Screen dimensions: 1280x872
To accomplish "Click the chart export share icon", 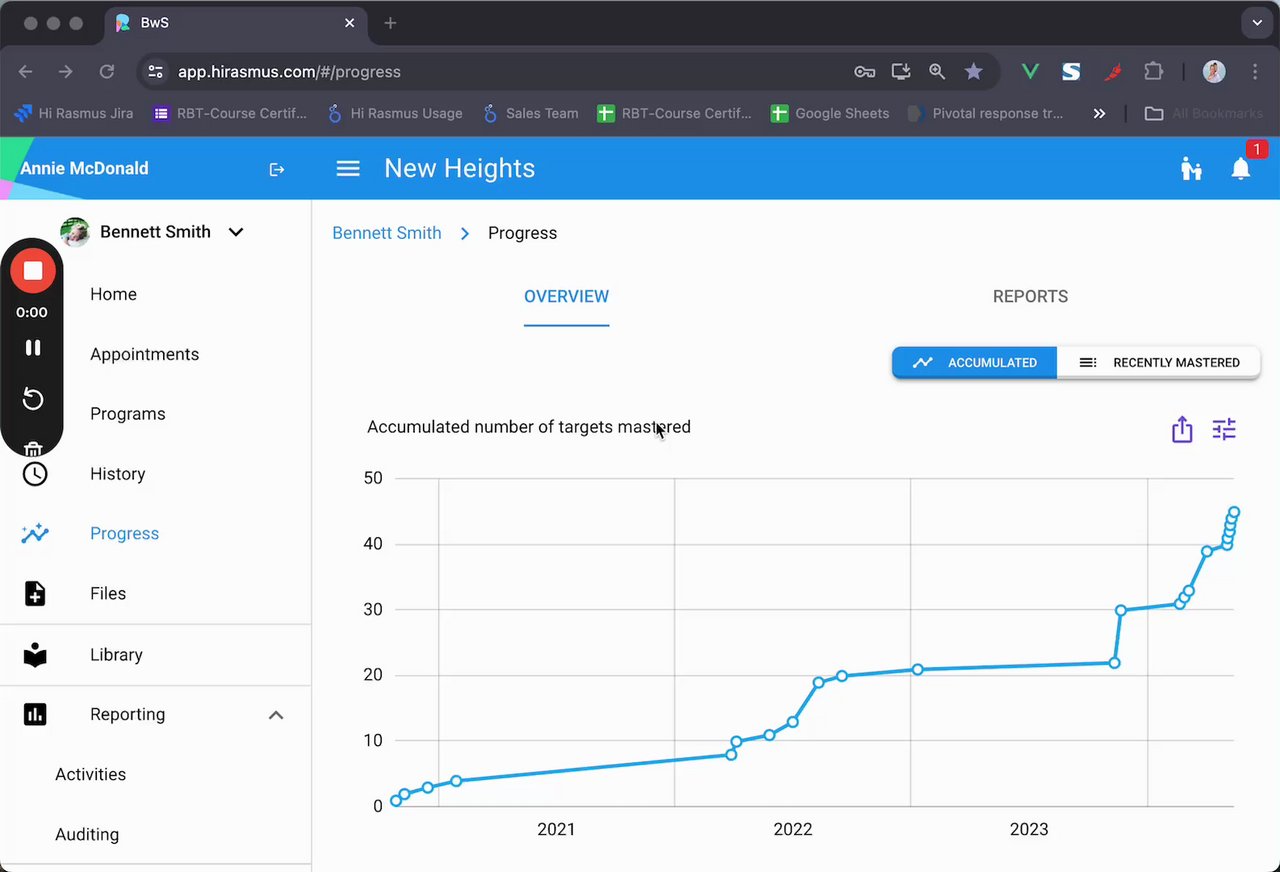I will [1182, 429].
